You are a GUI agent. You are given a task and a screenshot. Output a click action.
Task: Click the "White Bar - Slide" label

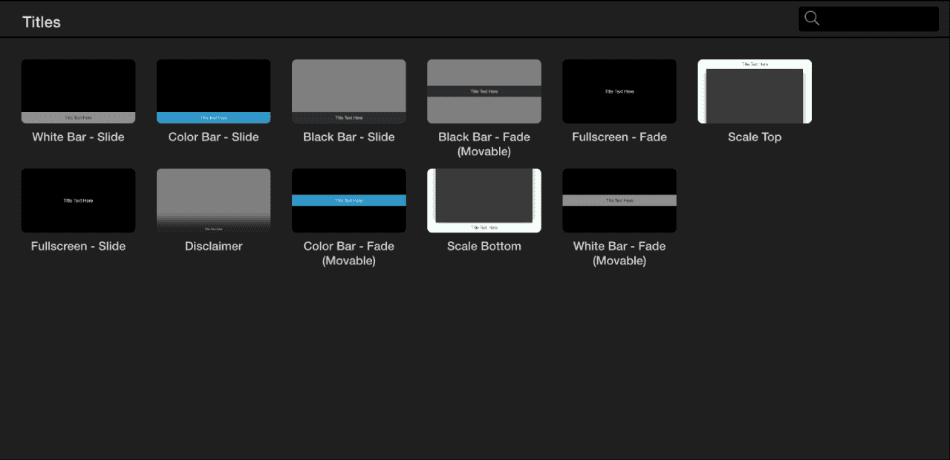pos(78,137)
